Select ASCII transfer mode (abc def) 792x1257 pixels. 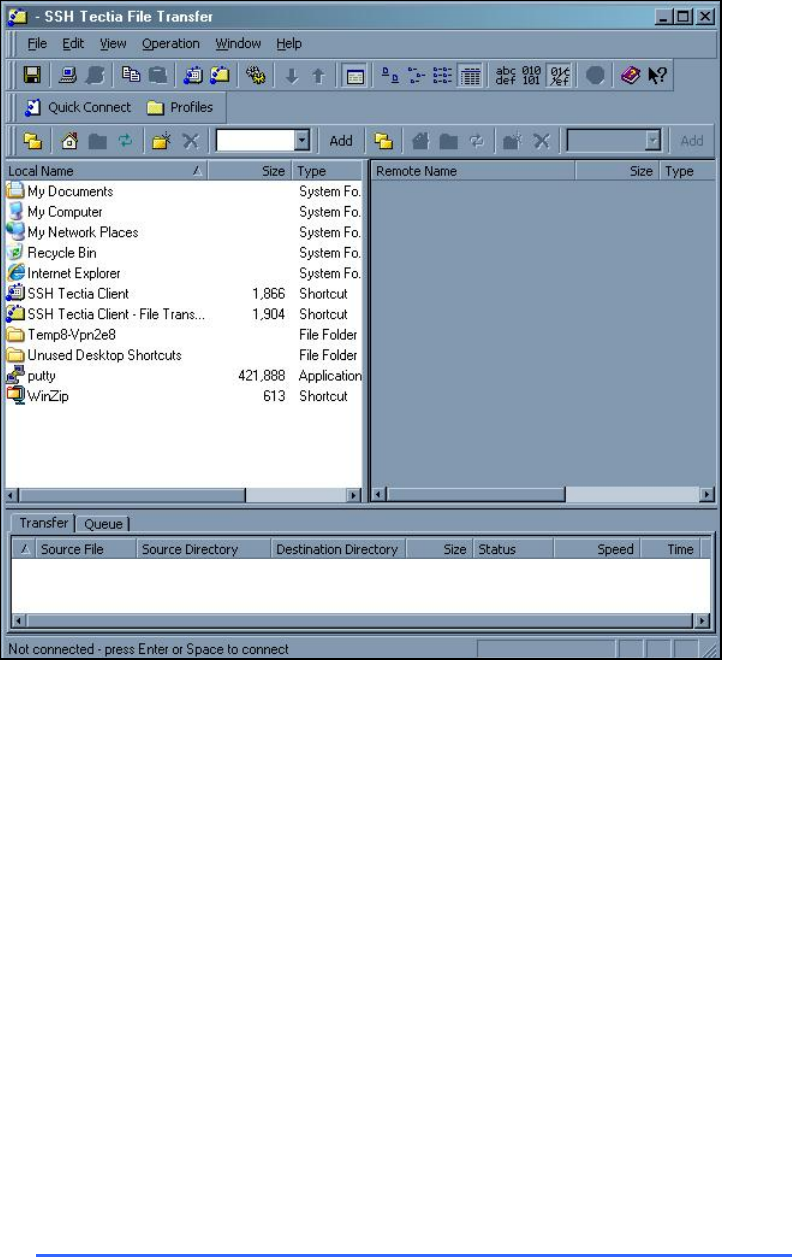click(x=508, y=75)
